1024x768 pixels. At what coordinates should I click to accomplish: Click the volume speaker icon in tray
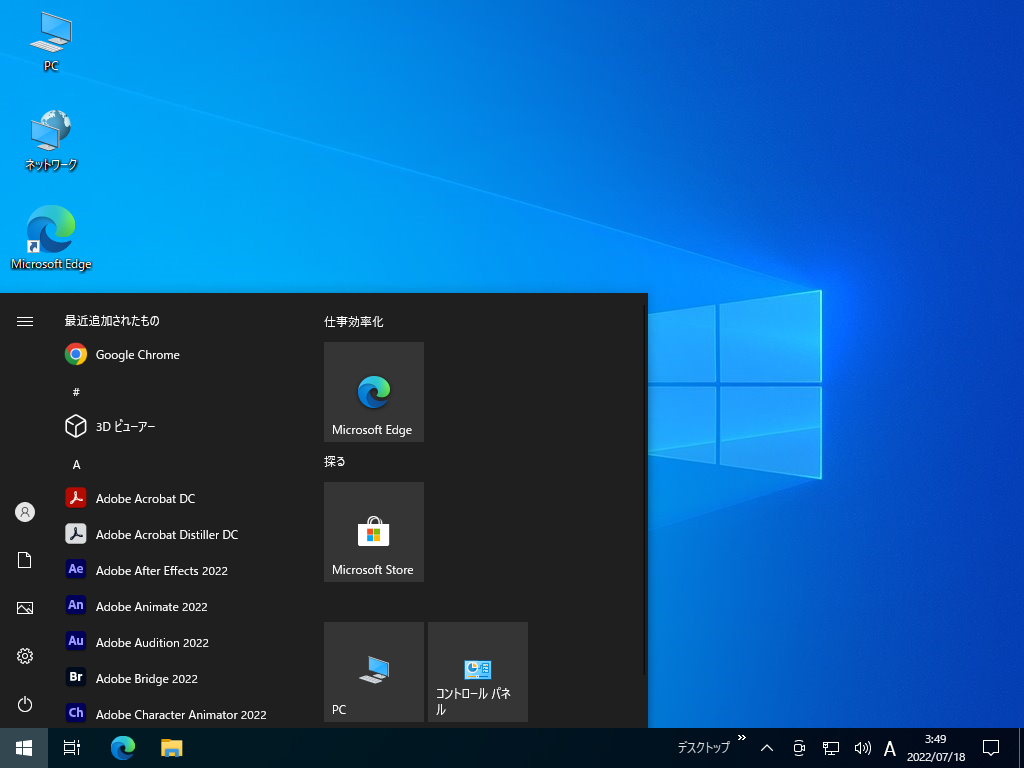[x=862, y=748]
